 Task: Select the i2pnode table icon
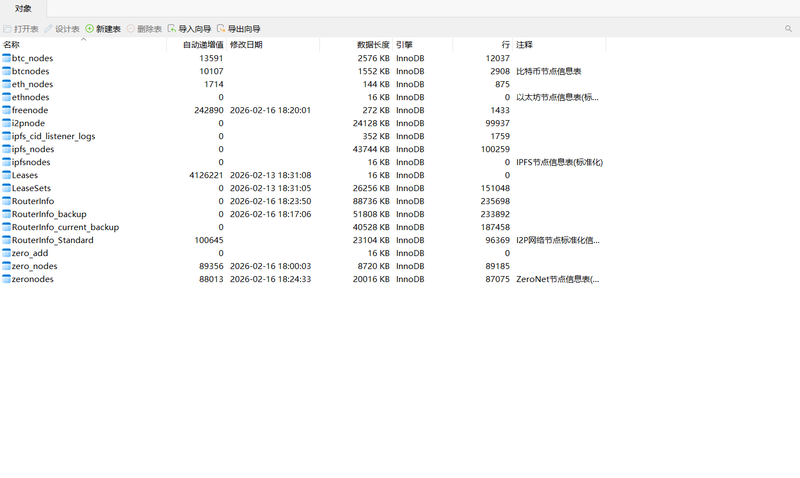point(6,123)
